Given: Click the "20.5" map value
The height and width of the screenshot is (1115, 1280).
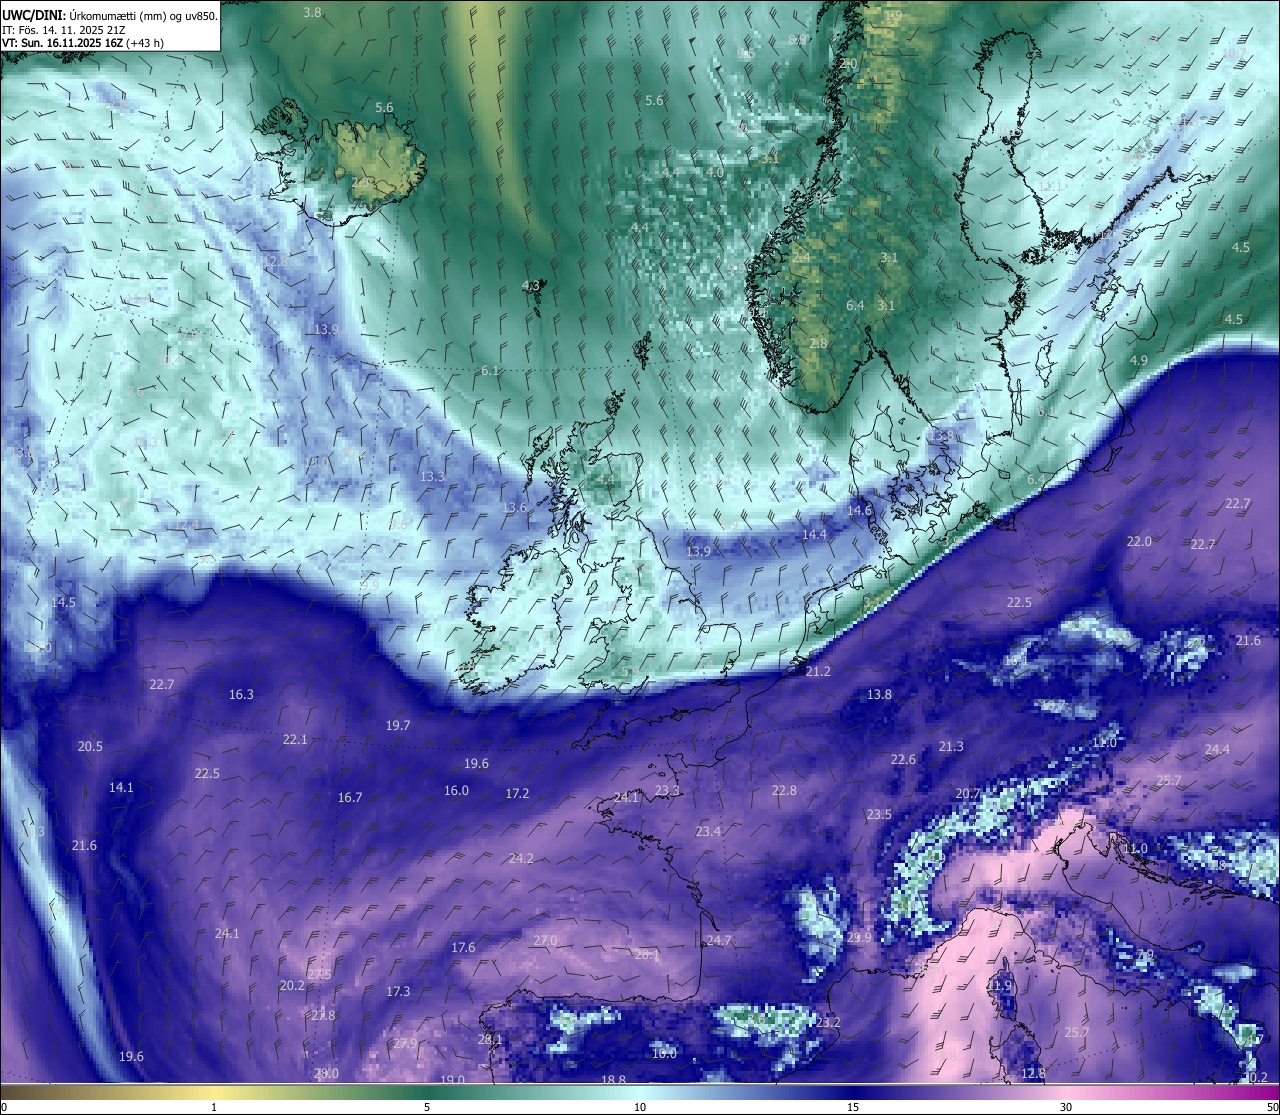Looking at the screenshot, I should [x=90, y=747].
